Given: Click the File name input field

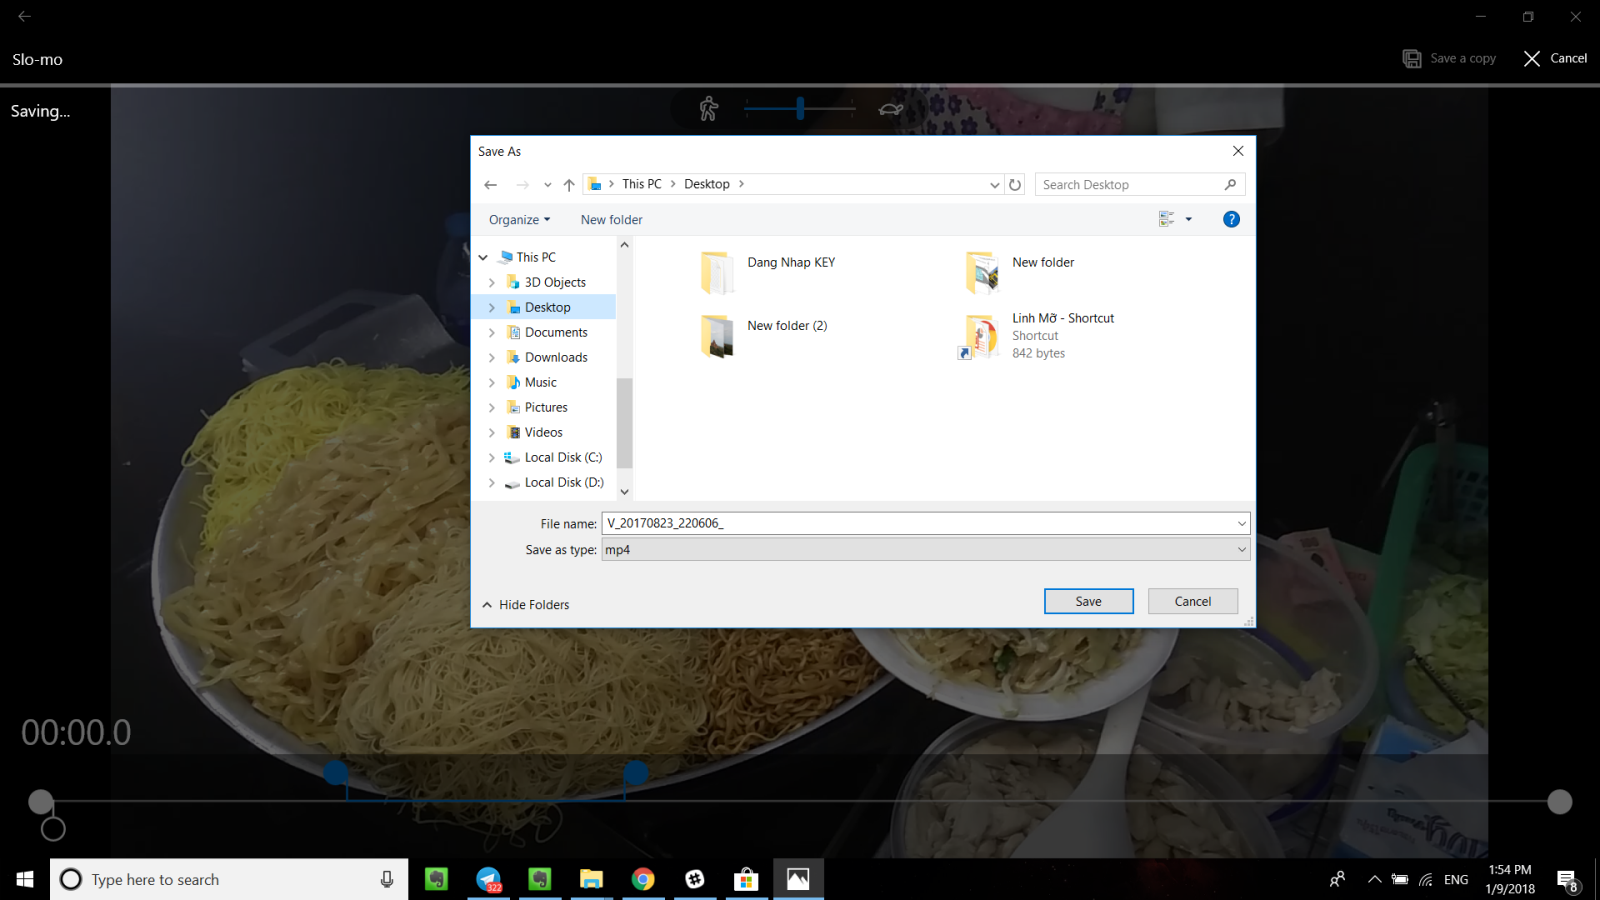Looking at the screenshot, I should pyautogui.click(x=926, y=523).
